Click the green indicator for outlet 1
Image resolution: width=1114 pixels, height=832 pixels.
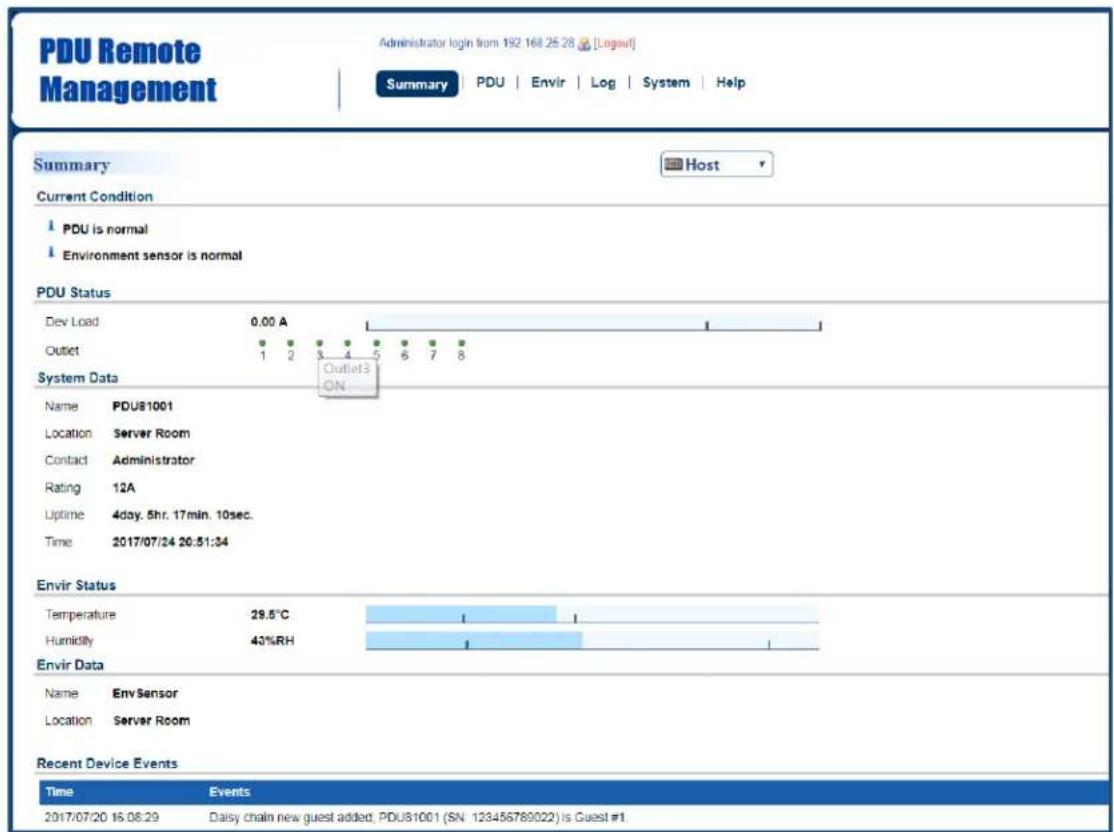(263, 342)
